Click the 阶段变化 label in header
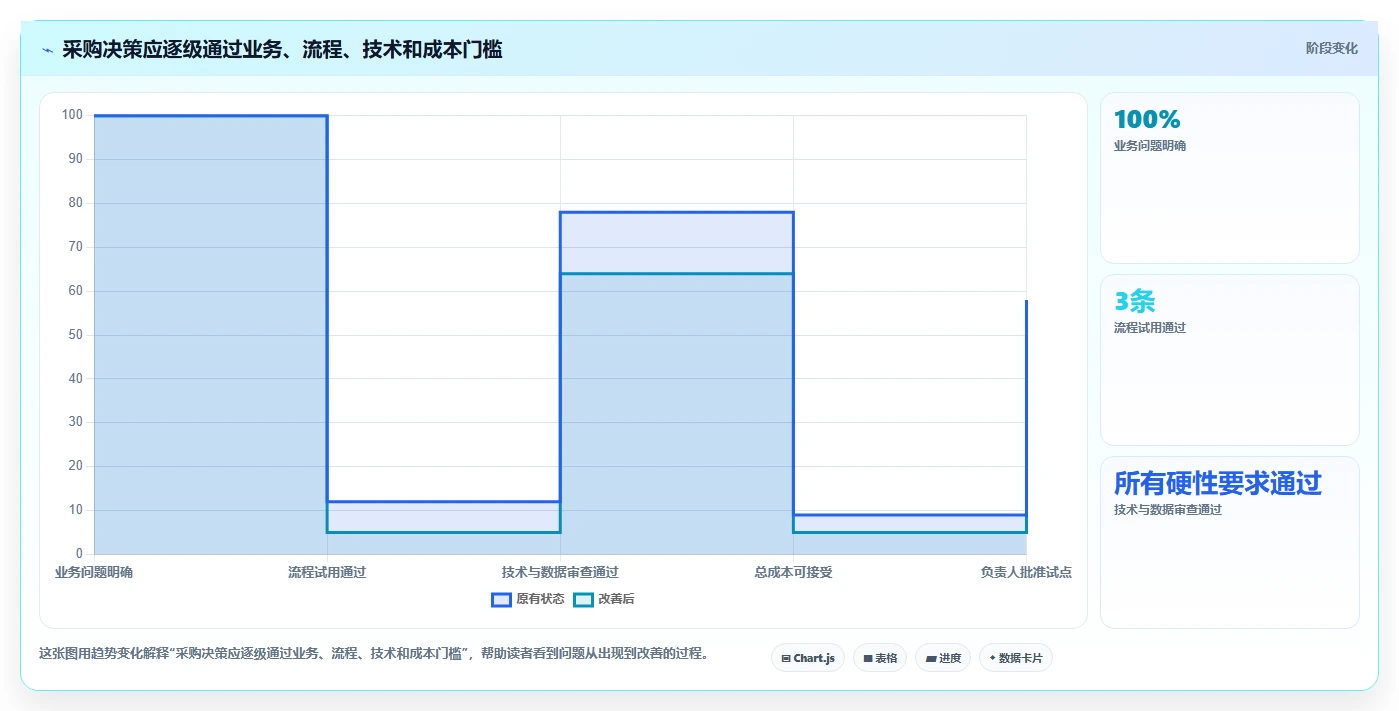The height and width of the screenshot is (711, 1399). point(1332,48)
